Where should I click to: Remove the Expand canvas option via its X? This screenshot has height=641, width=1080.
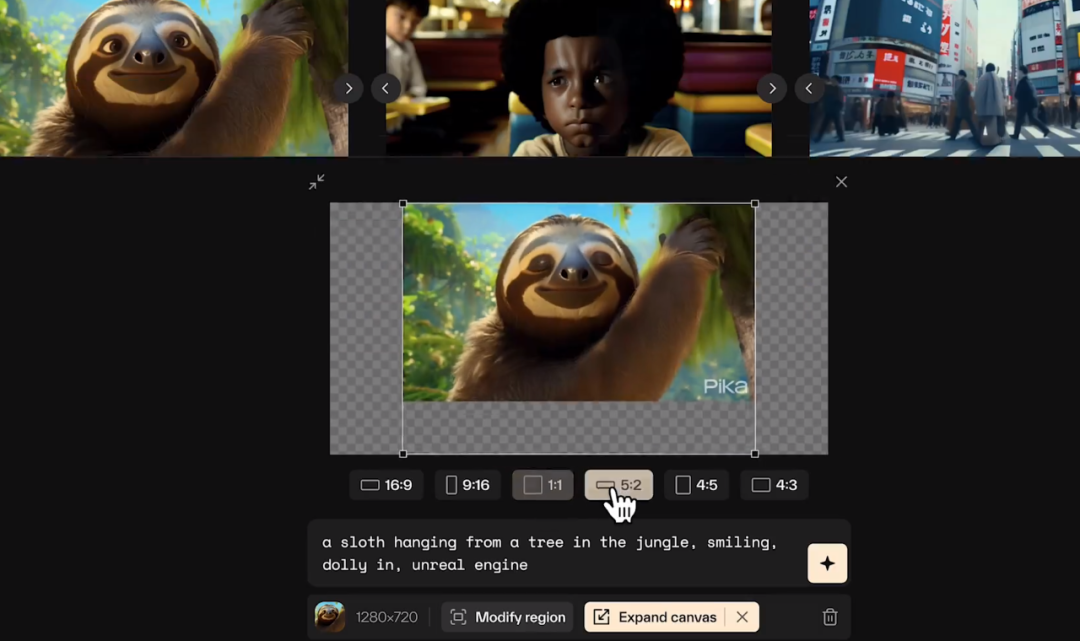point(742,617)
